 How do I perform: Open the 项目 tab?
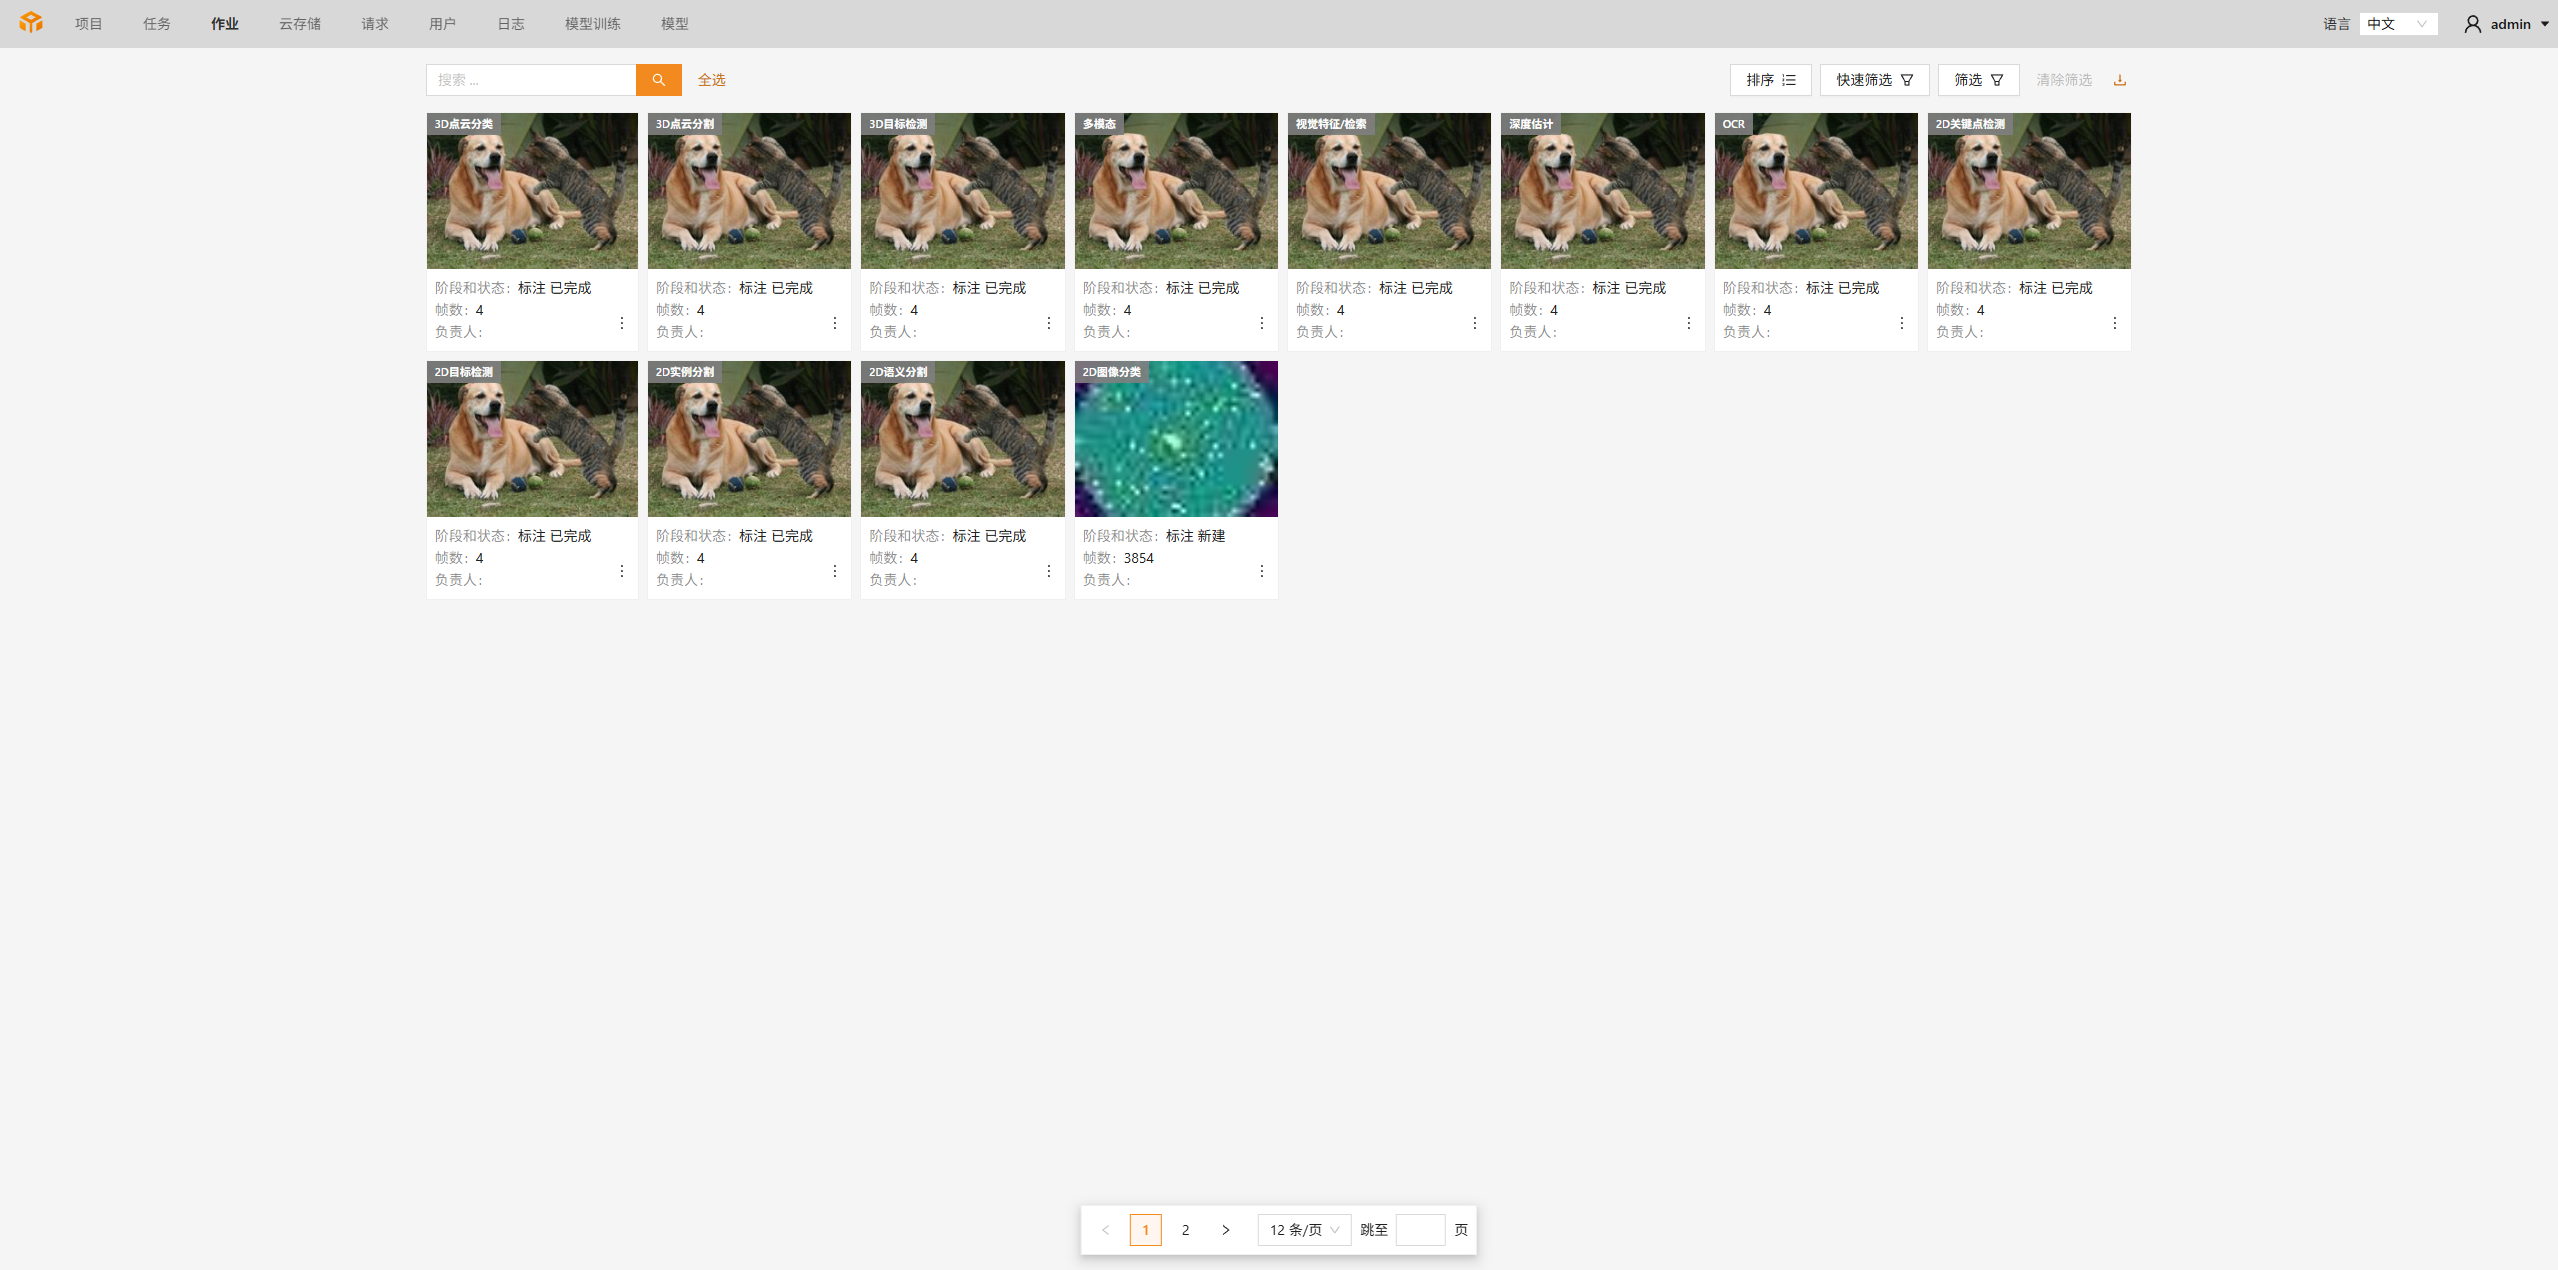[x=89, y=24]
